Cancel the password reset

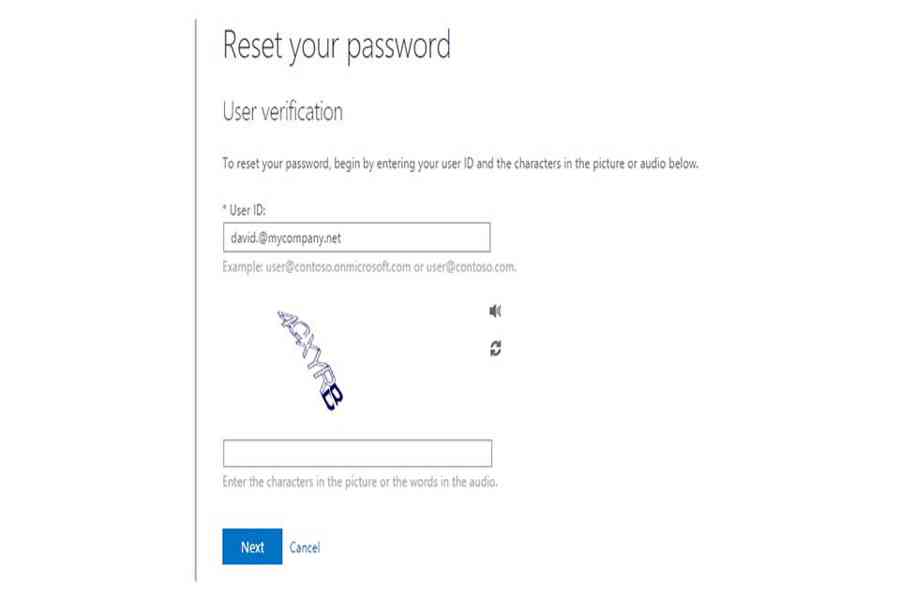(x=304, y=547)
